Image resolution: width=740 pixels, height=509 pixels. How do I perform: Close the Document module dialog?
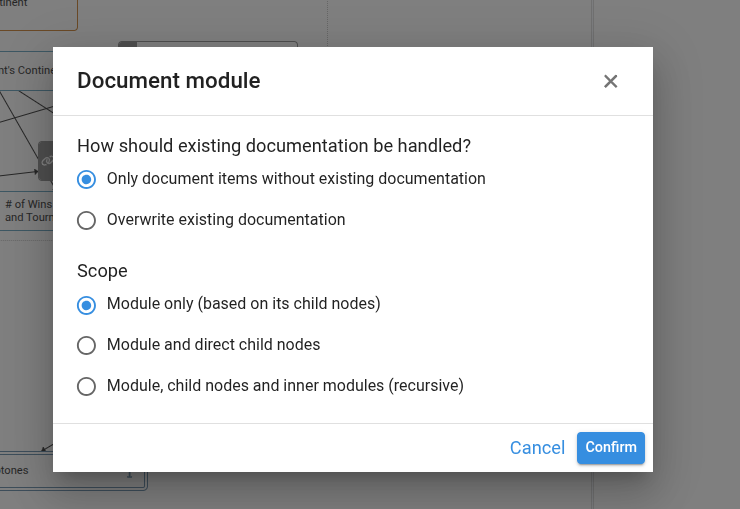(610, 81)
